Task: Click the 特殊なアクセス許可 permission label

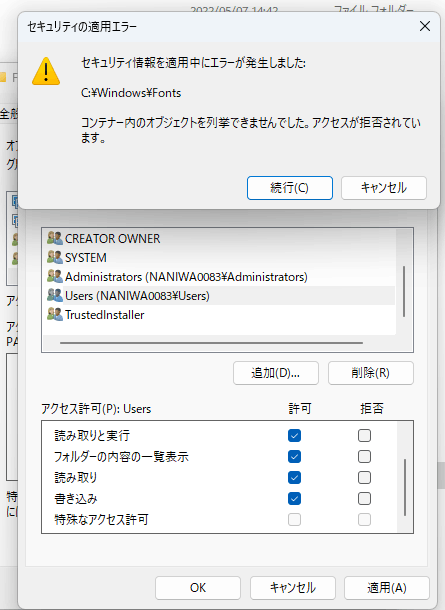Action: (101, 519)
